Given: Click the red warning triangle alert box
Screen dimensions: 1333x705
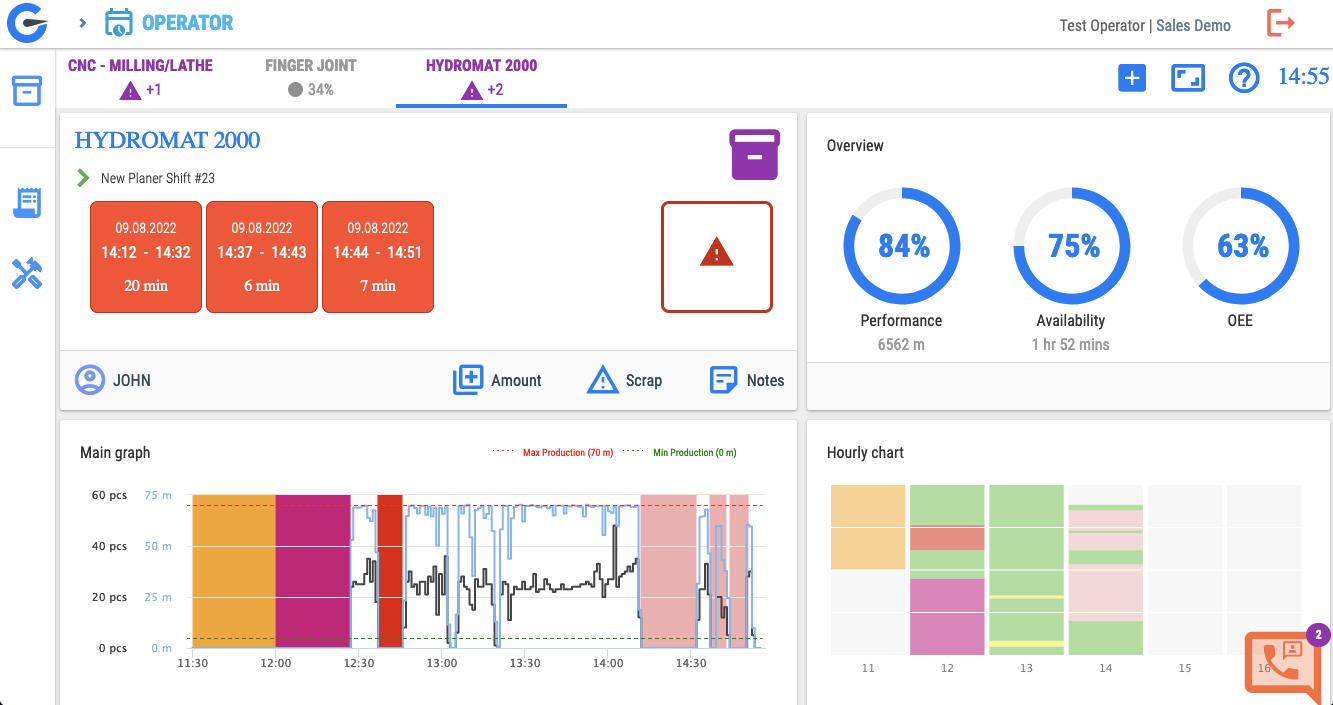Looking at the screenshot, I should tap(717, 257).
